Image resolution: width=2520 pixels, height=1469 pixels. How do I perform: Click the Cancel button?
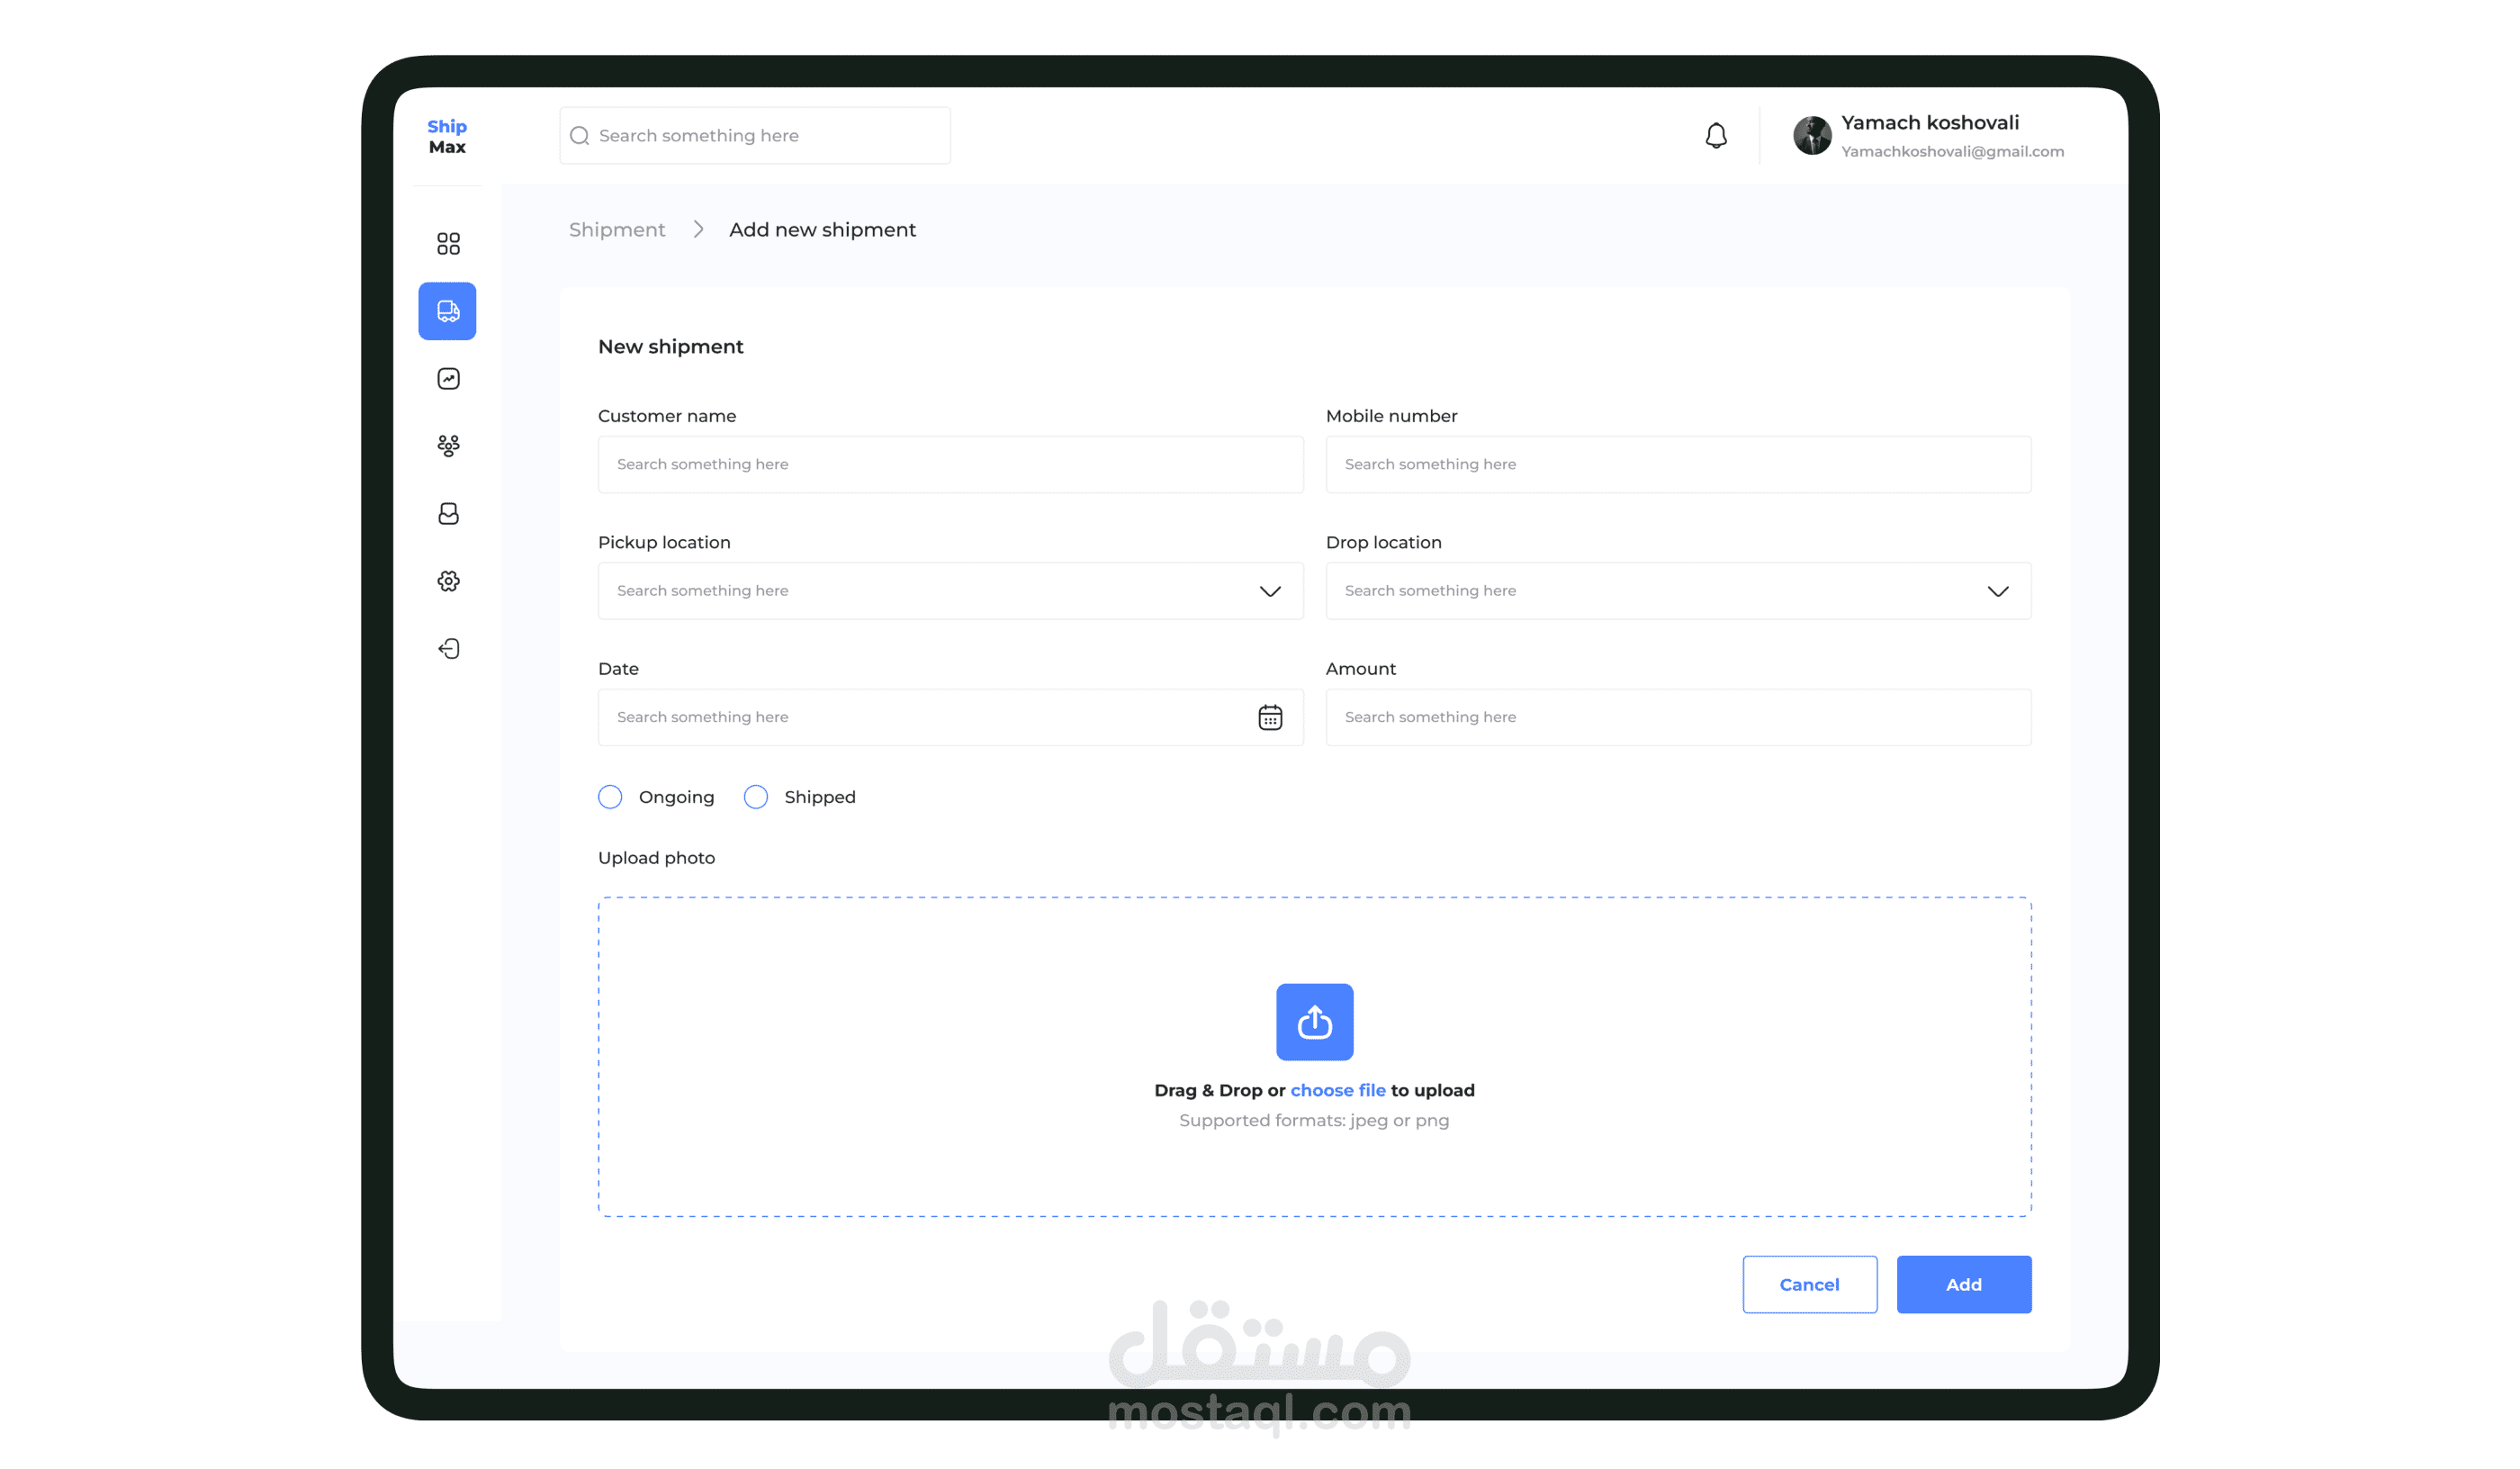pos(1809,1284)
